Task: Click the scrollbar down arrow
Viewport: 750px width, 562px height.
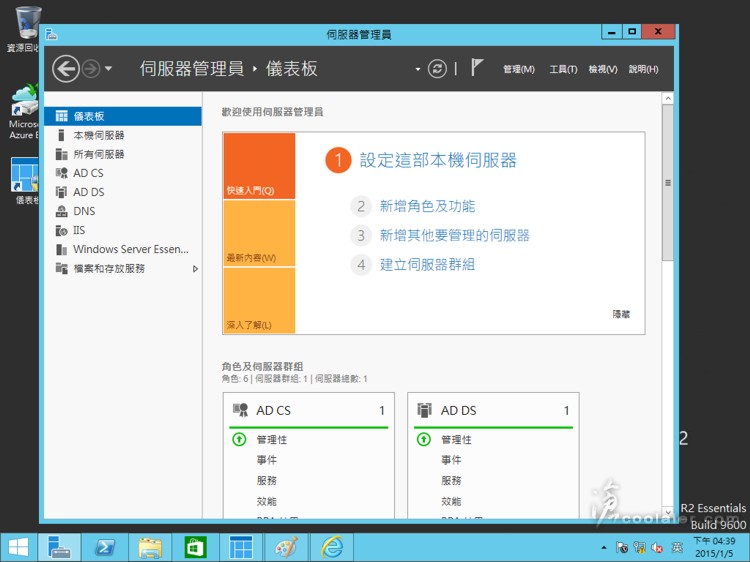Action: (x=668, y=512)
